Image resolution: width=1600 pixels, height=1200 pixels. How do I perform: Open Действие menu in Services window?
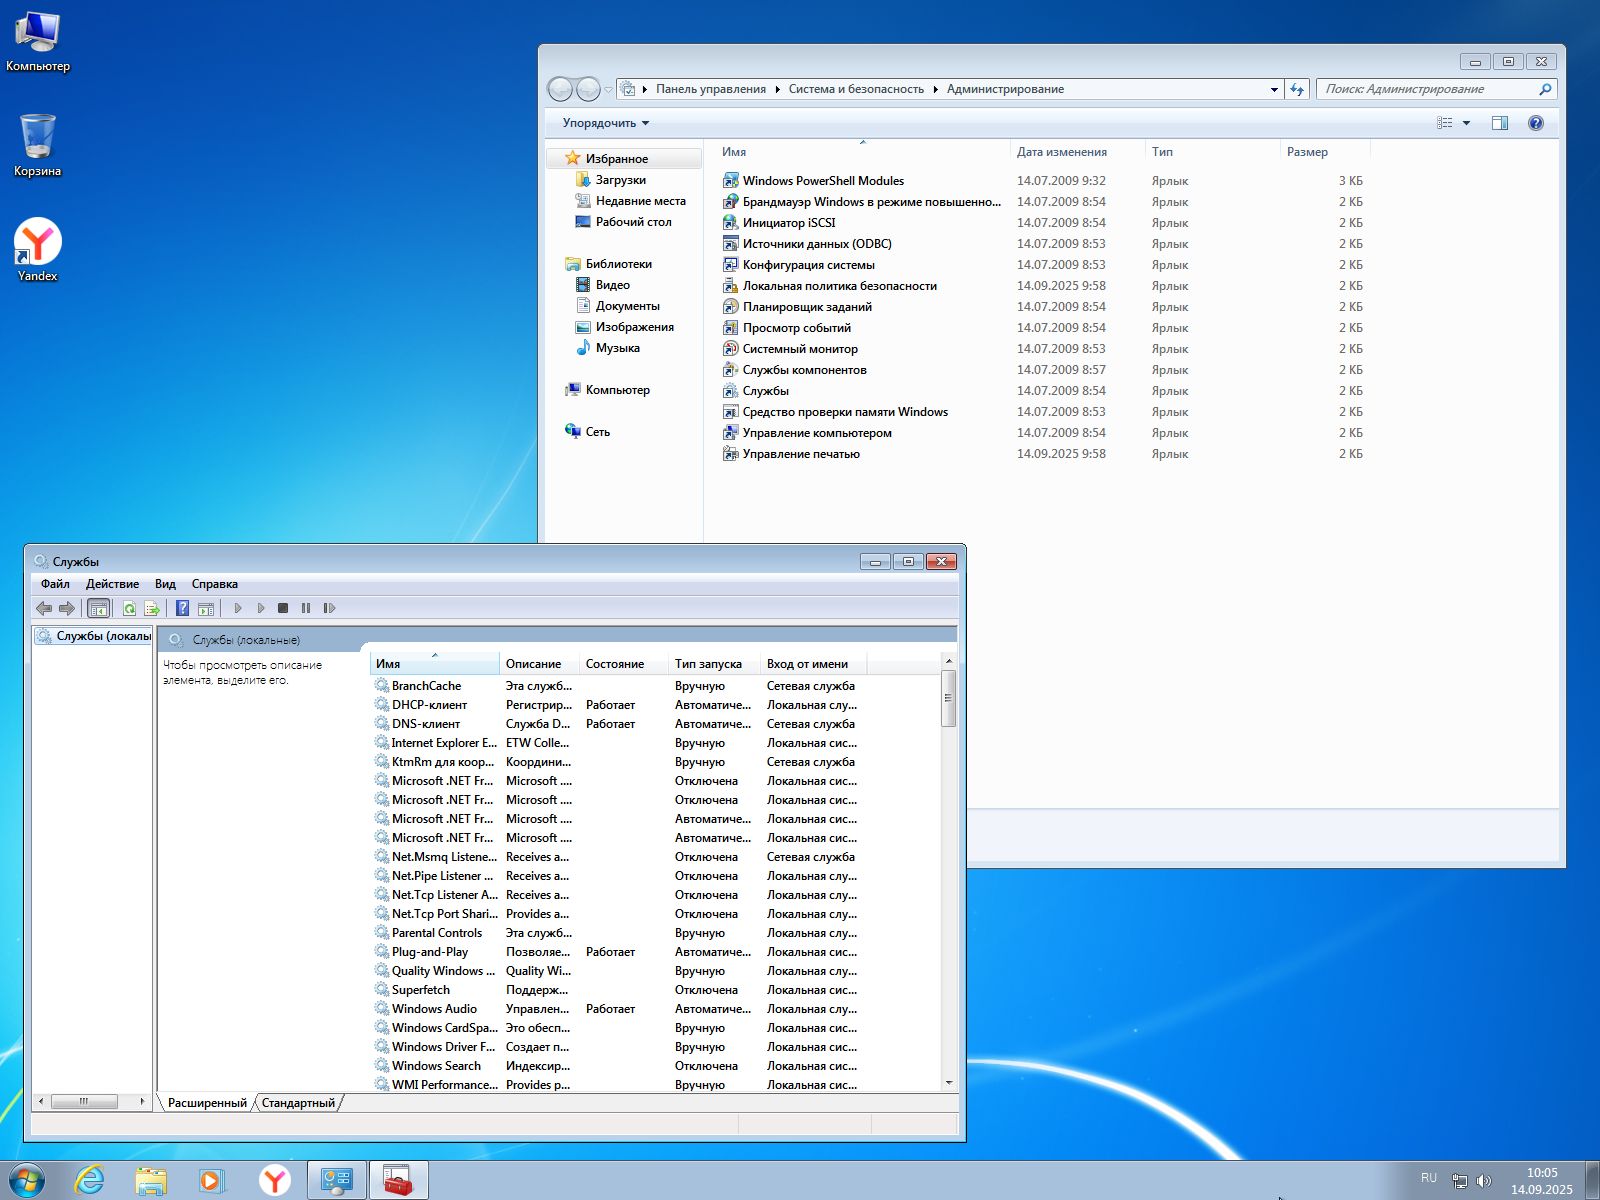pyautogui.click(x=112, y=584)
